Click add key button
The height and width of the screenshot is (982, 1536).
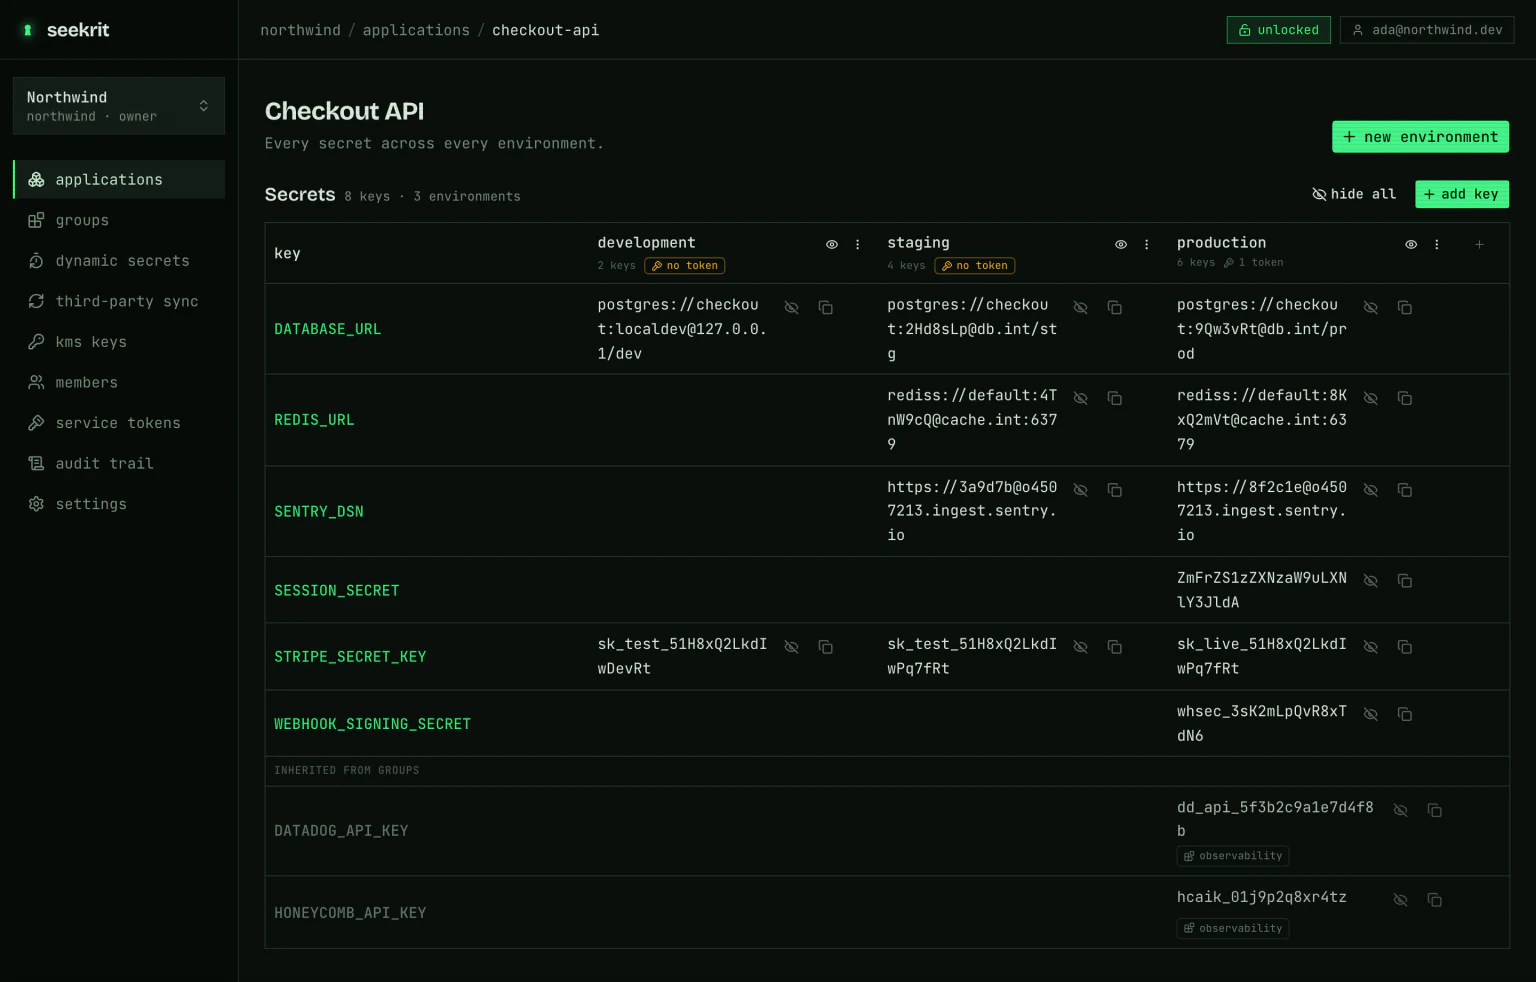point(1461,194)
